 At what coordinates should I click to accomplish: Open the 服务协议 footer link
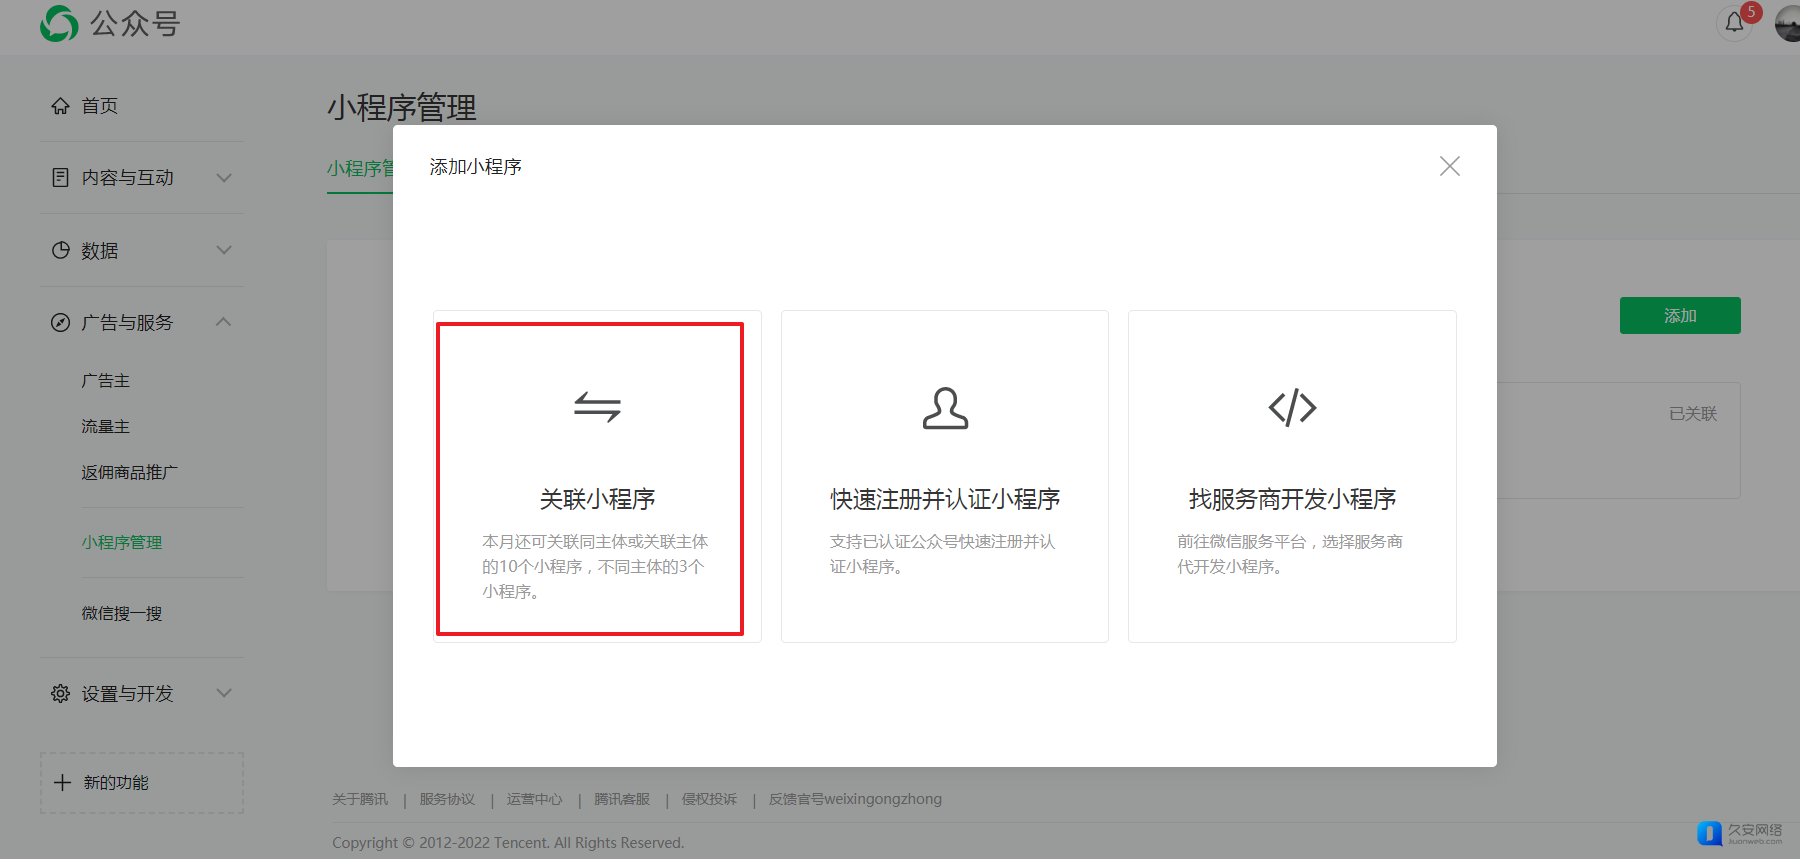[447, 799]
